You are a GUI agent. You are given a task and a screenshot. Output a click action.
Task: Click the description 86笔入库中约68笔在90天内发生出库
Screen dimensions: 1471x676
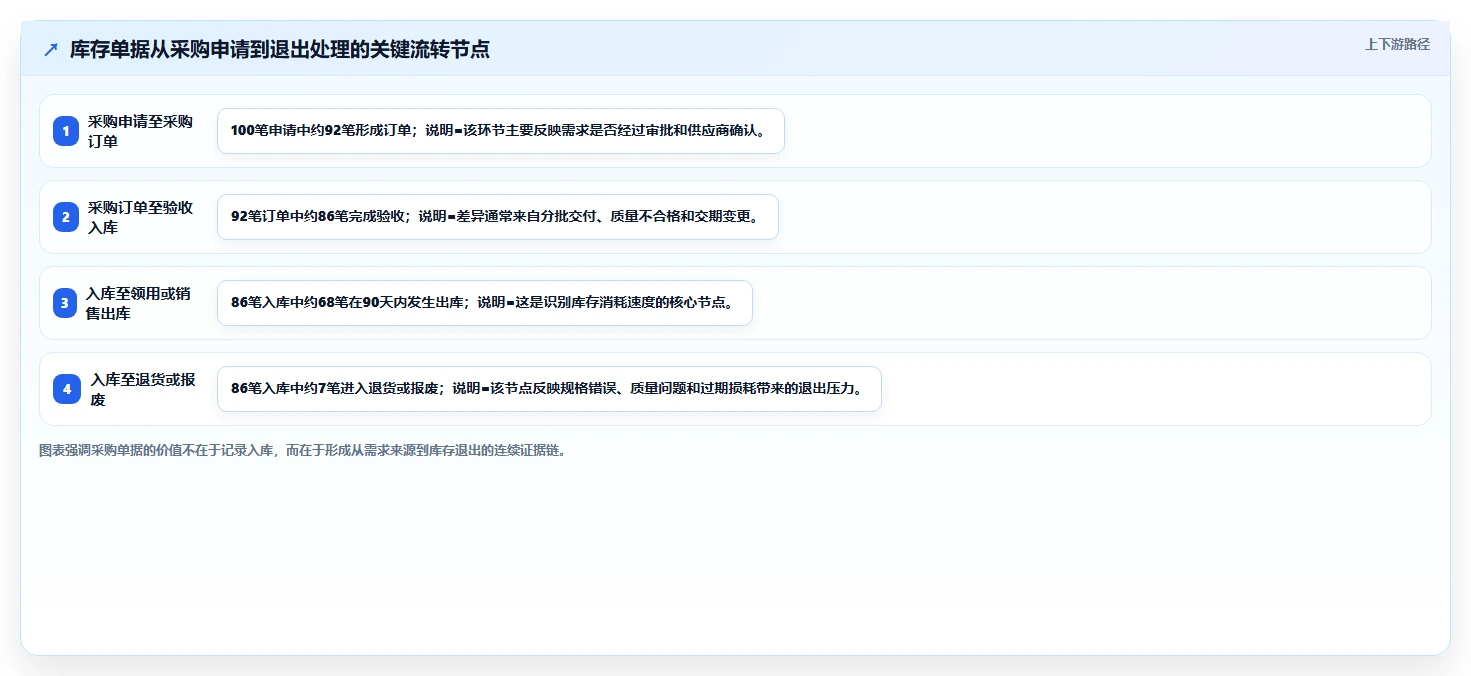[x=485, y=303]
